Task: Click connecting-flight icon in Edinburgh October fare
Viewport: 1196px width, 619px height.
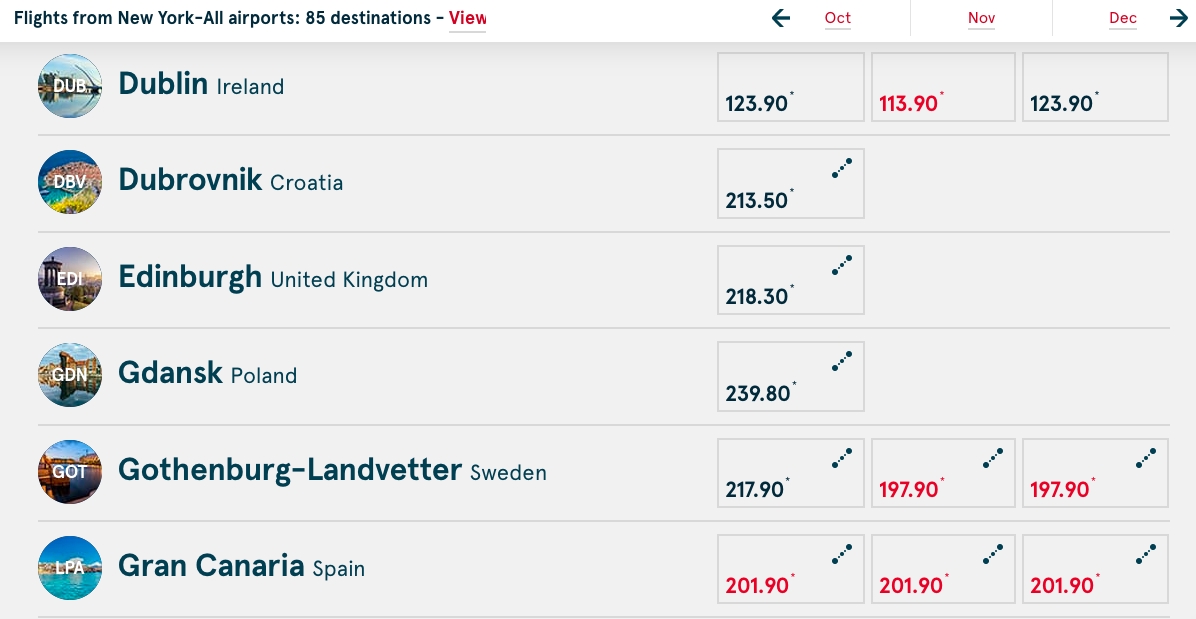Action: click(842, 265)
